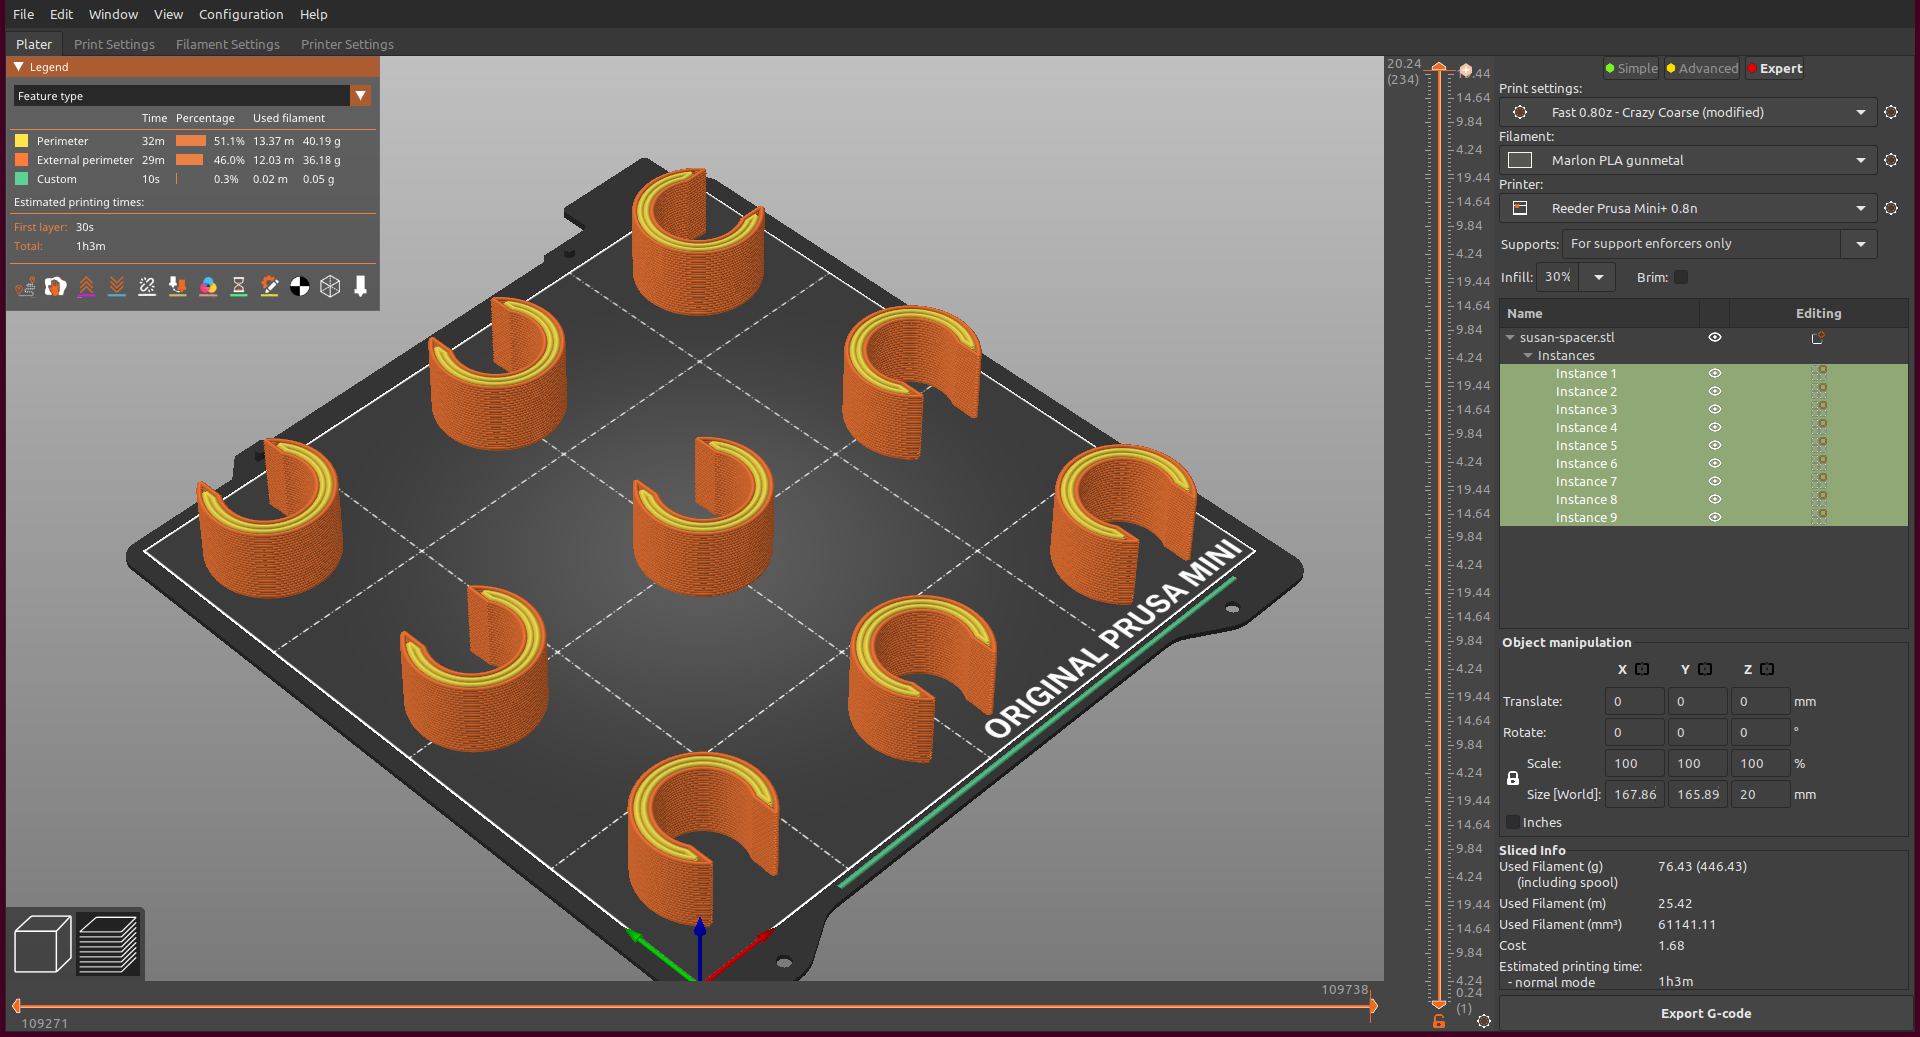Click the Export G-code button

coord(1704,1013)
